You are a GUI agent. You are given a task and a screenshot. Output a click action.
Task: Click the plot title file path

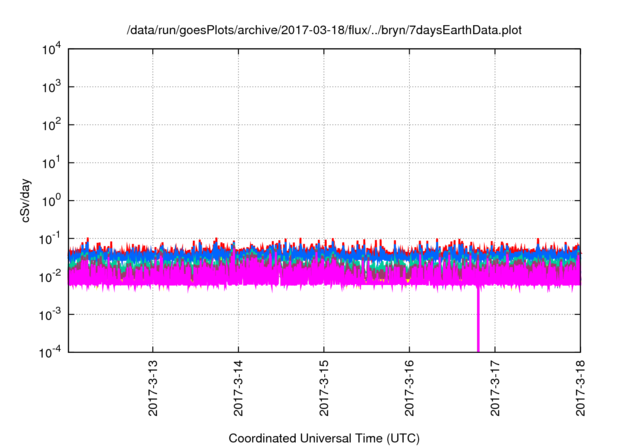tap(324, 31)
